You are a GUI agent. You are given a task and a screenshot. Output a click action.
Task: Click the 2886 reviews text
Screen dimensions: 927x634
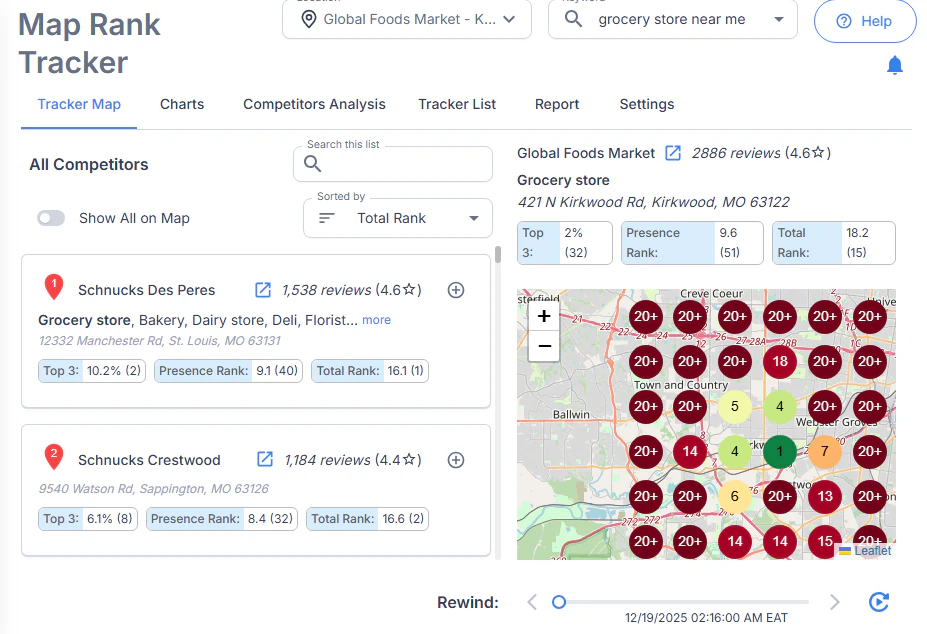(736, 153)
